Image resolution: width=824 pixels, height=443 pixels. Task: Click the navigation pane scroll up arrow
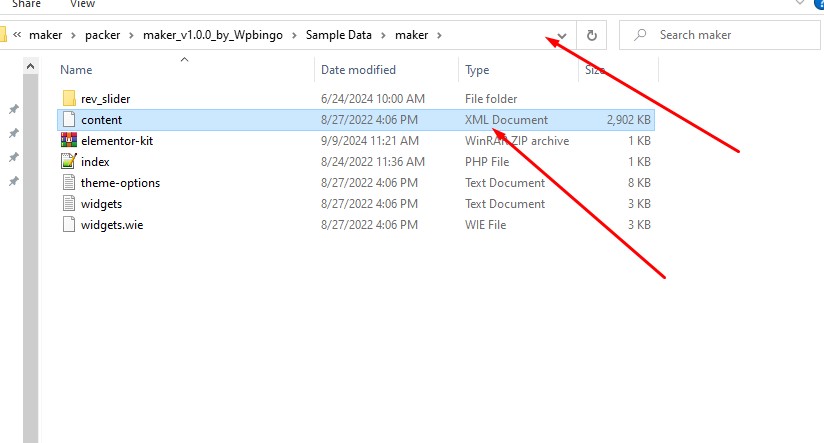coord(30,66)
